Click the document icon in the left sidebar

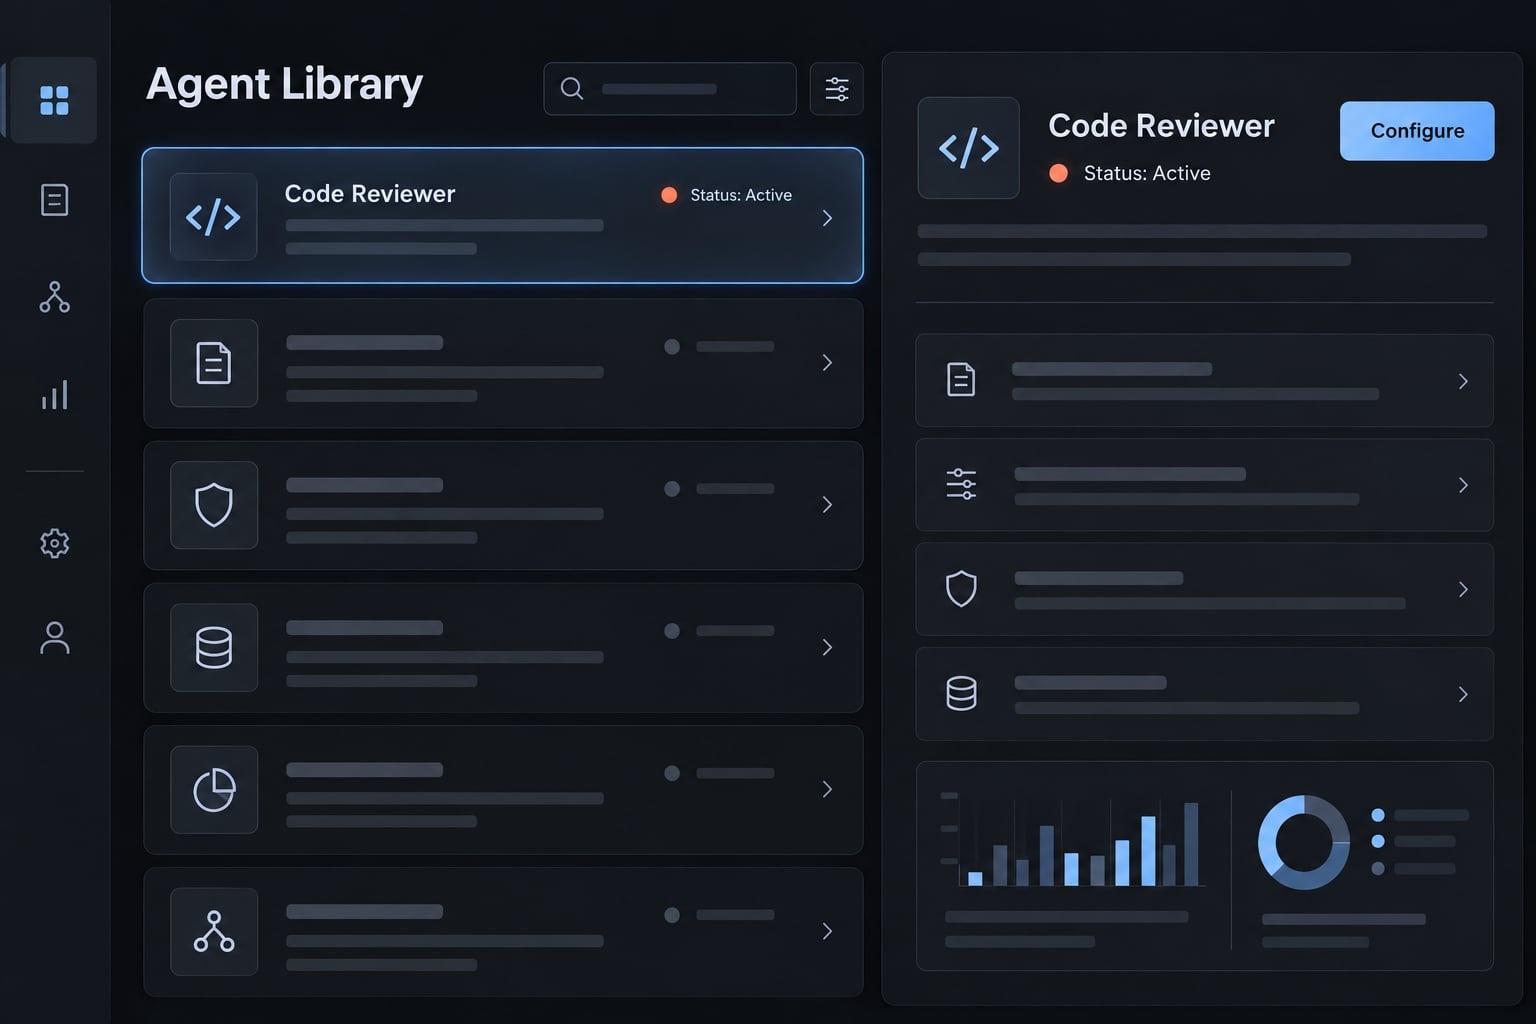point(54,200)
